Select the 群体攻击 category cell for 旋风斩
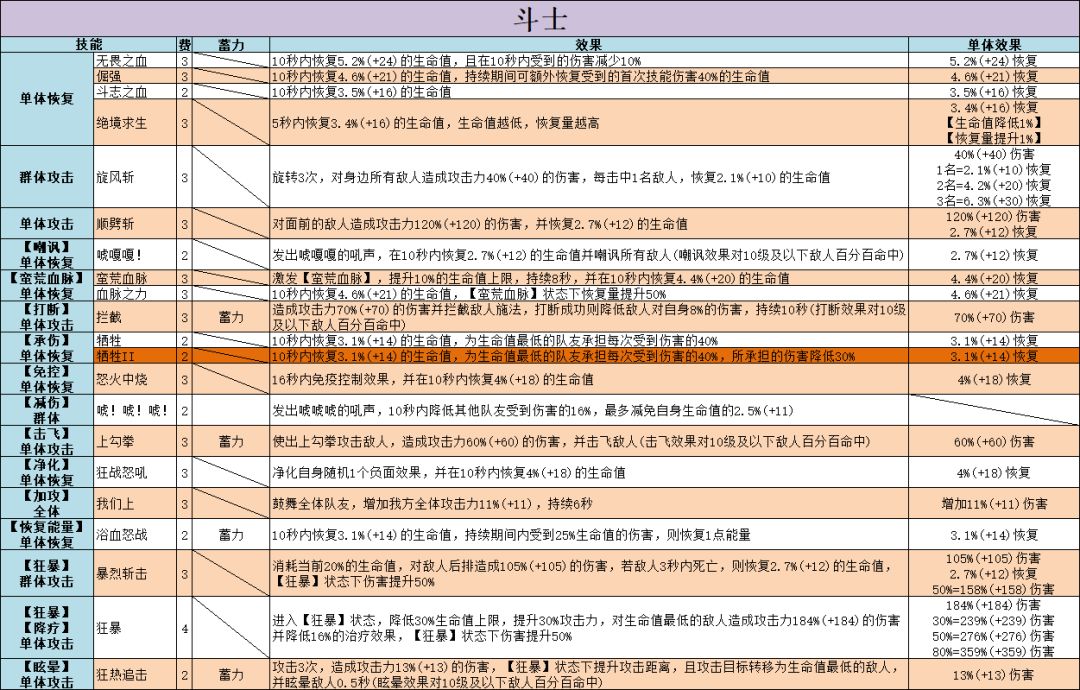1080x690 pixels. tap(47, 177)
